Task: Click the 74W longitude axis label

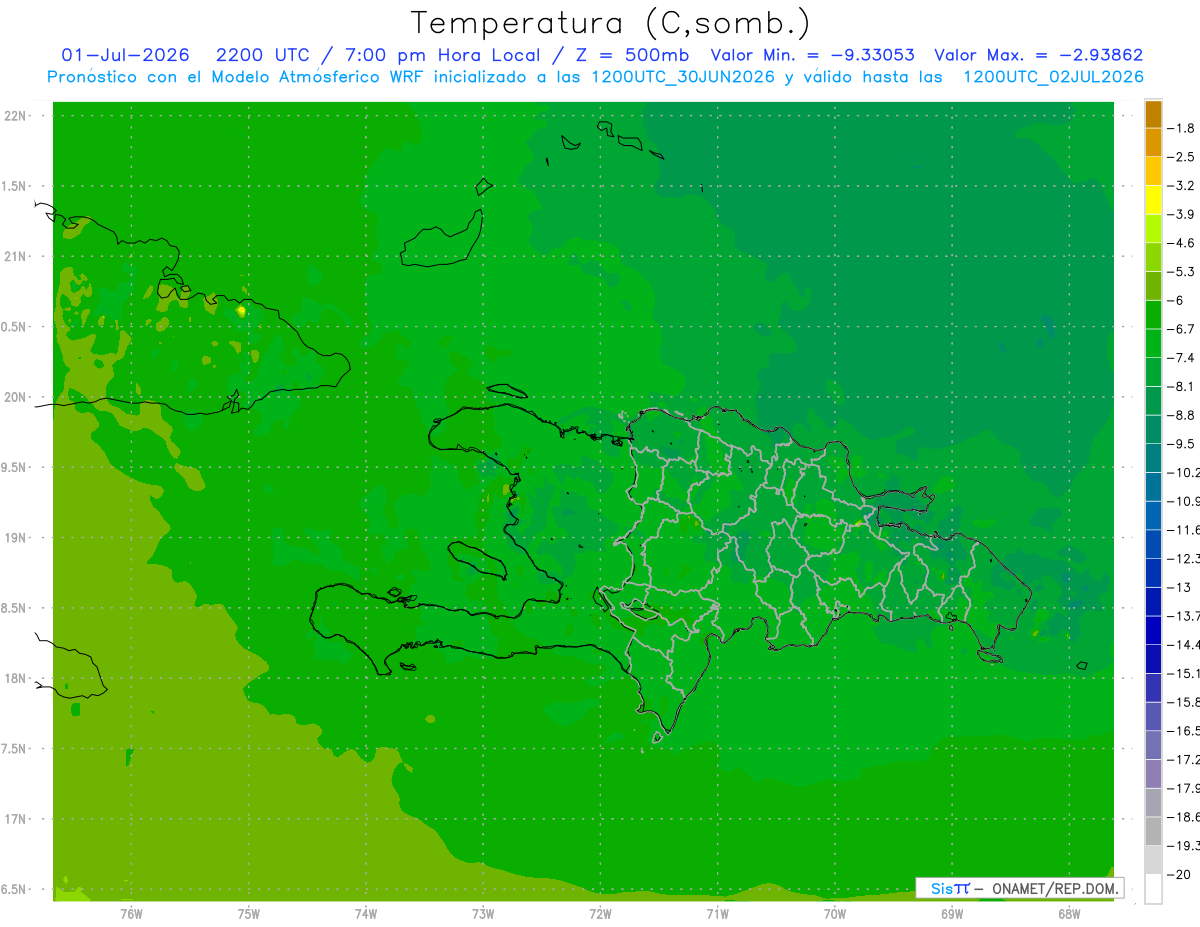Action: tap(366, 914)
